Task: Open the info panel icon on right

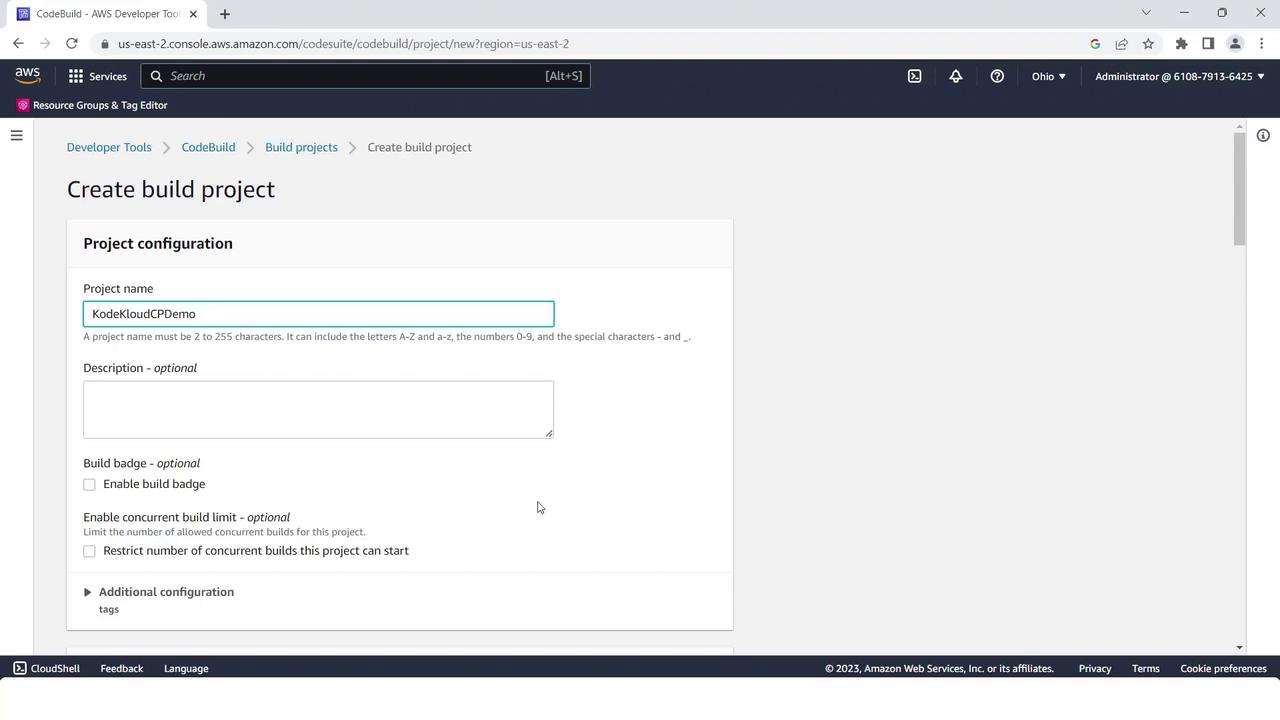Action: coord(1263,135)
